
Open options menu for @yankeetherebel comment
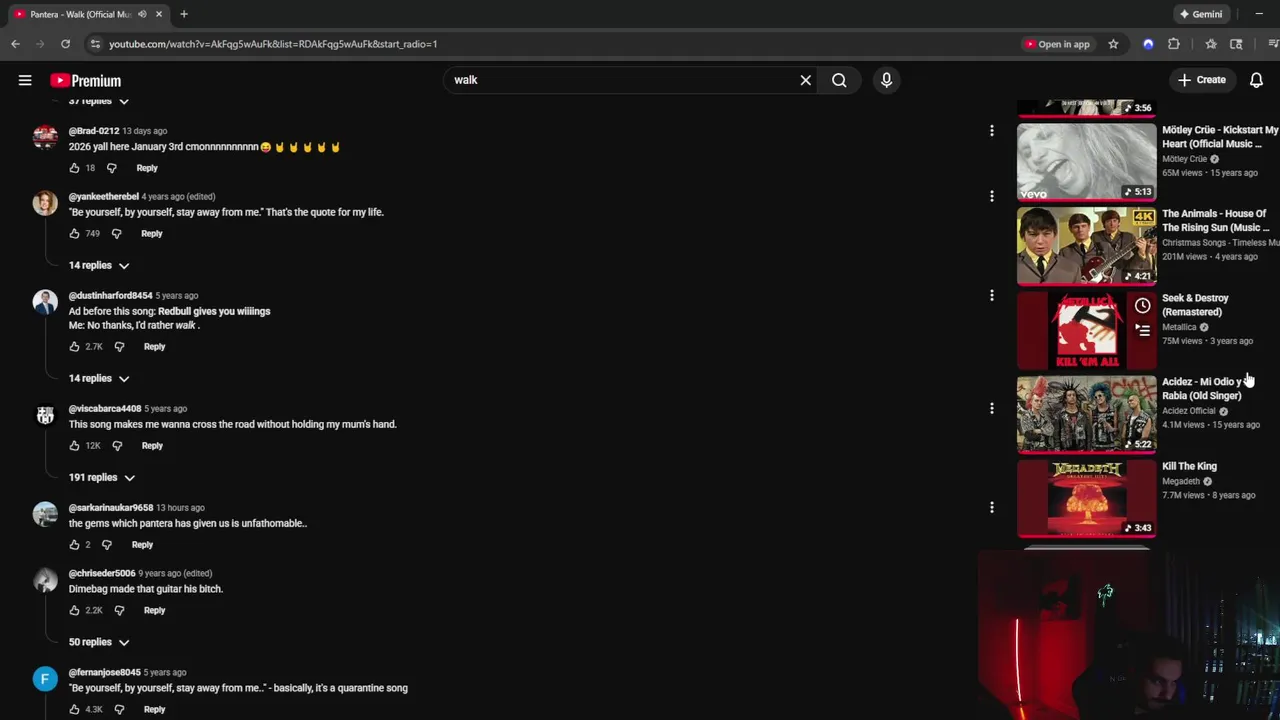991,196
